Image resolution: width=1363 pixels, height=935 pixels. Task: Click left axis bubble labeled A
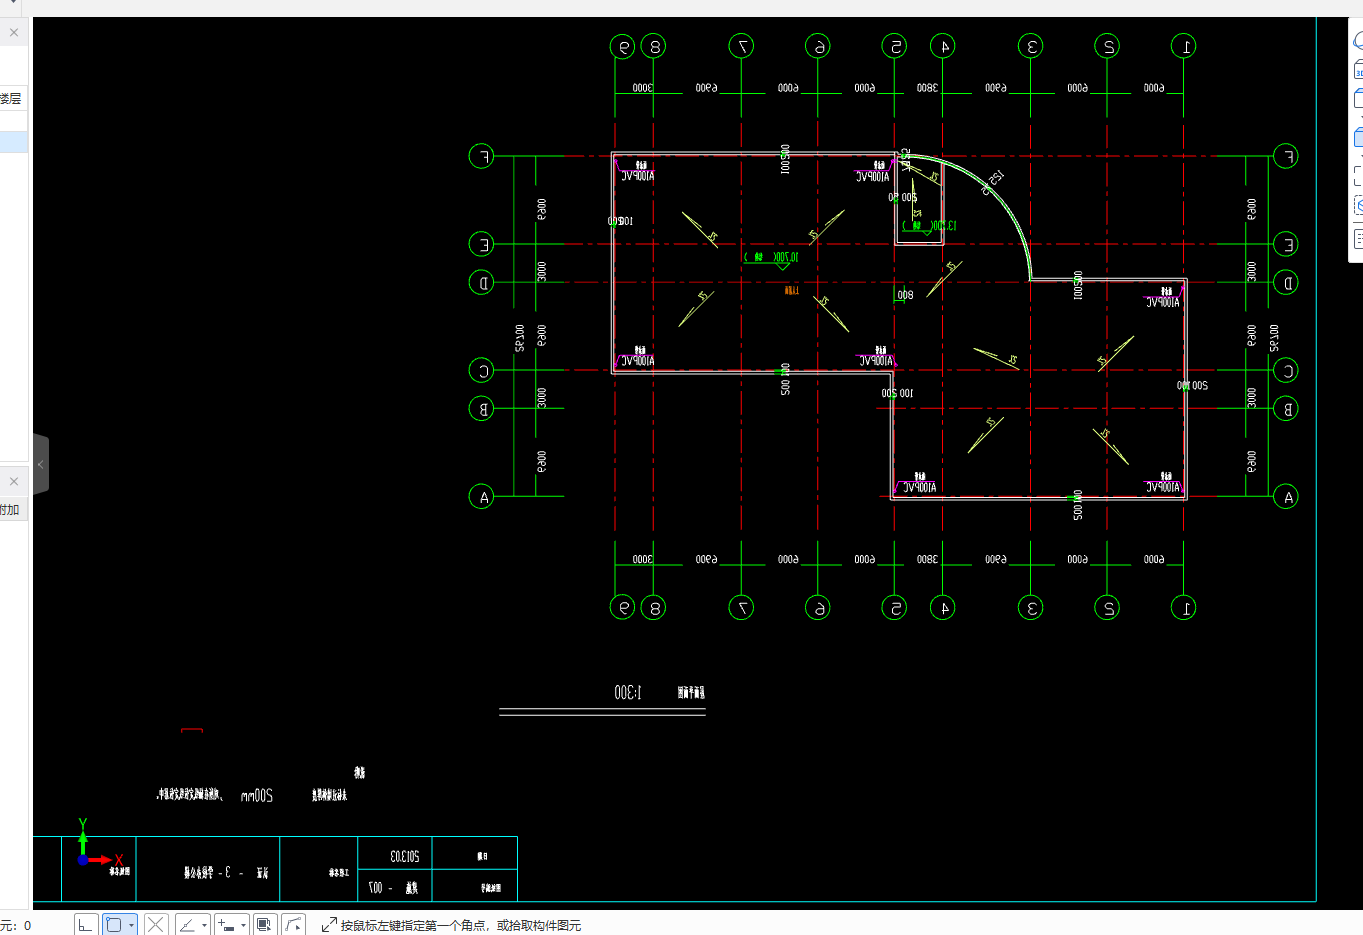coord(481,496)
